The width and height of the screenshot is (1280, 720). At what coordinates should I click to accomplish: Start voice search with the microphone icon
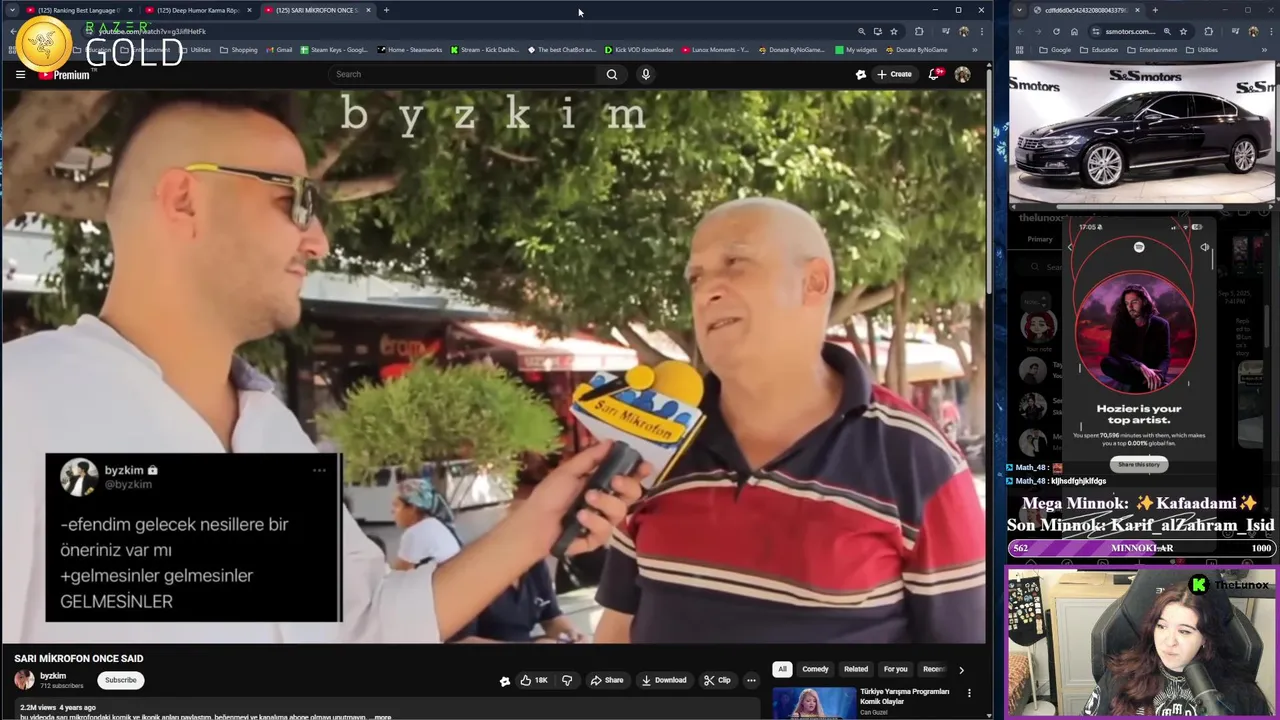pyautogui.click(x=646, y=74)
